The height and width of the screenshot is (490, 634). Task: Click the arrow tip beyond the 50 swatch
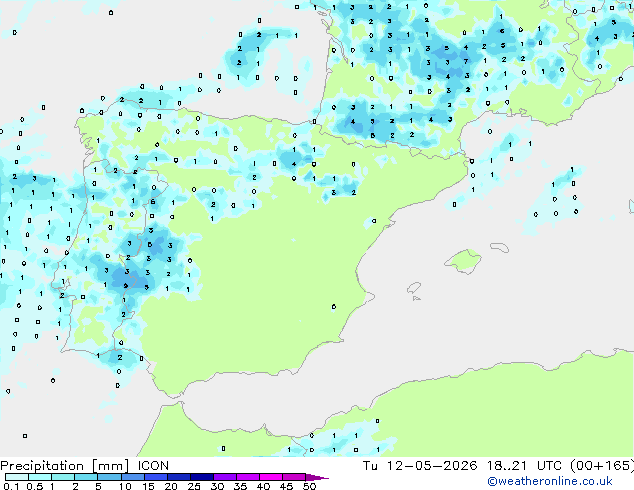click(x=317, y=477)
